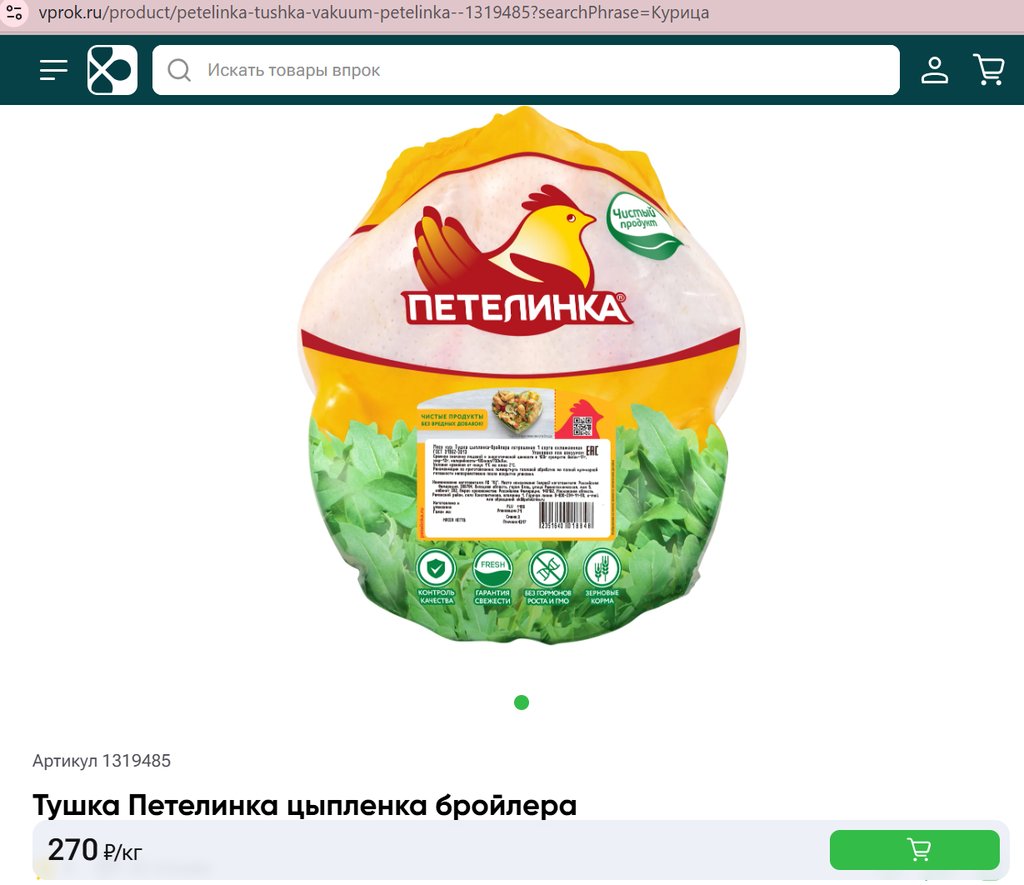Click the site settings icon in address bar
Viewport: 1024px width, 885px height.
14,12
